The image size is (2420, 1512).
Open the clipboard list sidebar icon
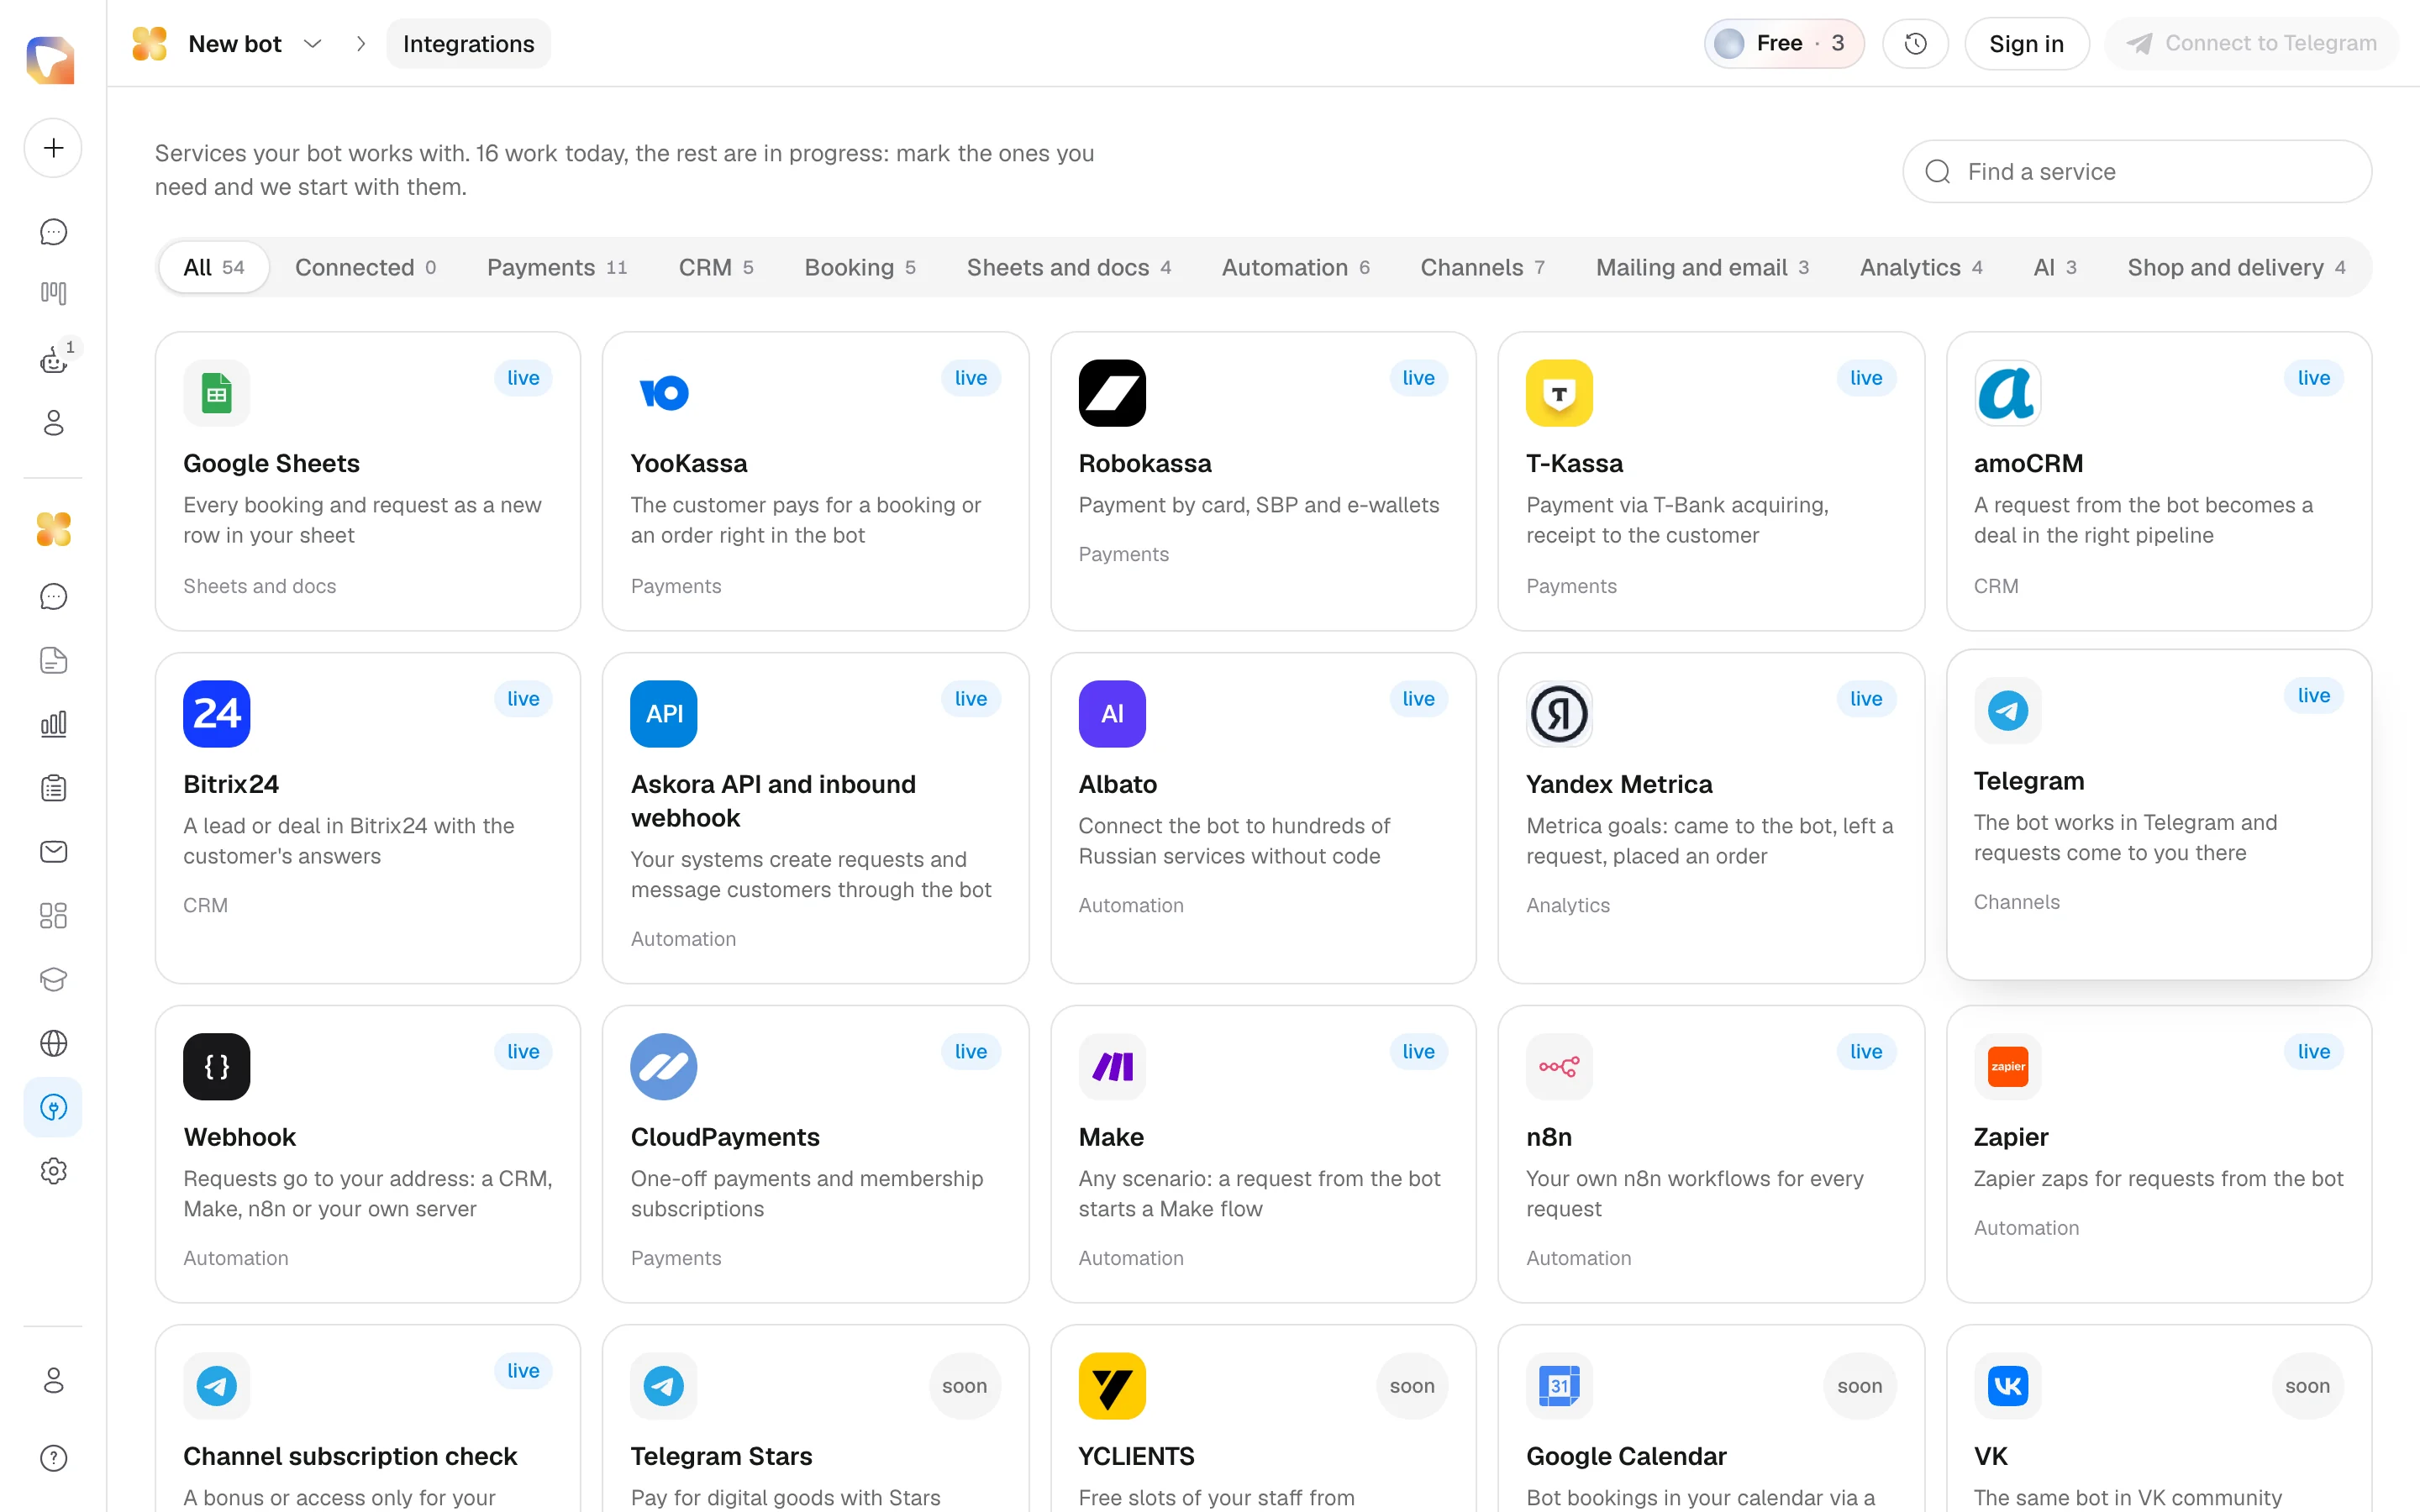(53, 788)
